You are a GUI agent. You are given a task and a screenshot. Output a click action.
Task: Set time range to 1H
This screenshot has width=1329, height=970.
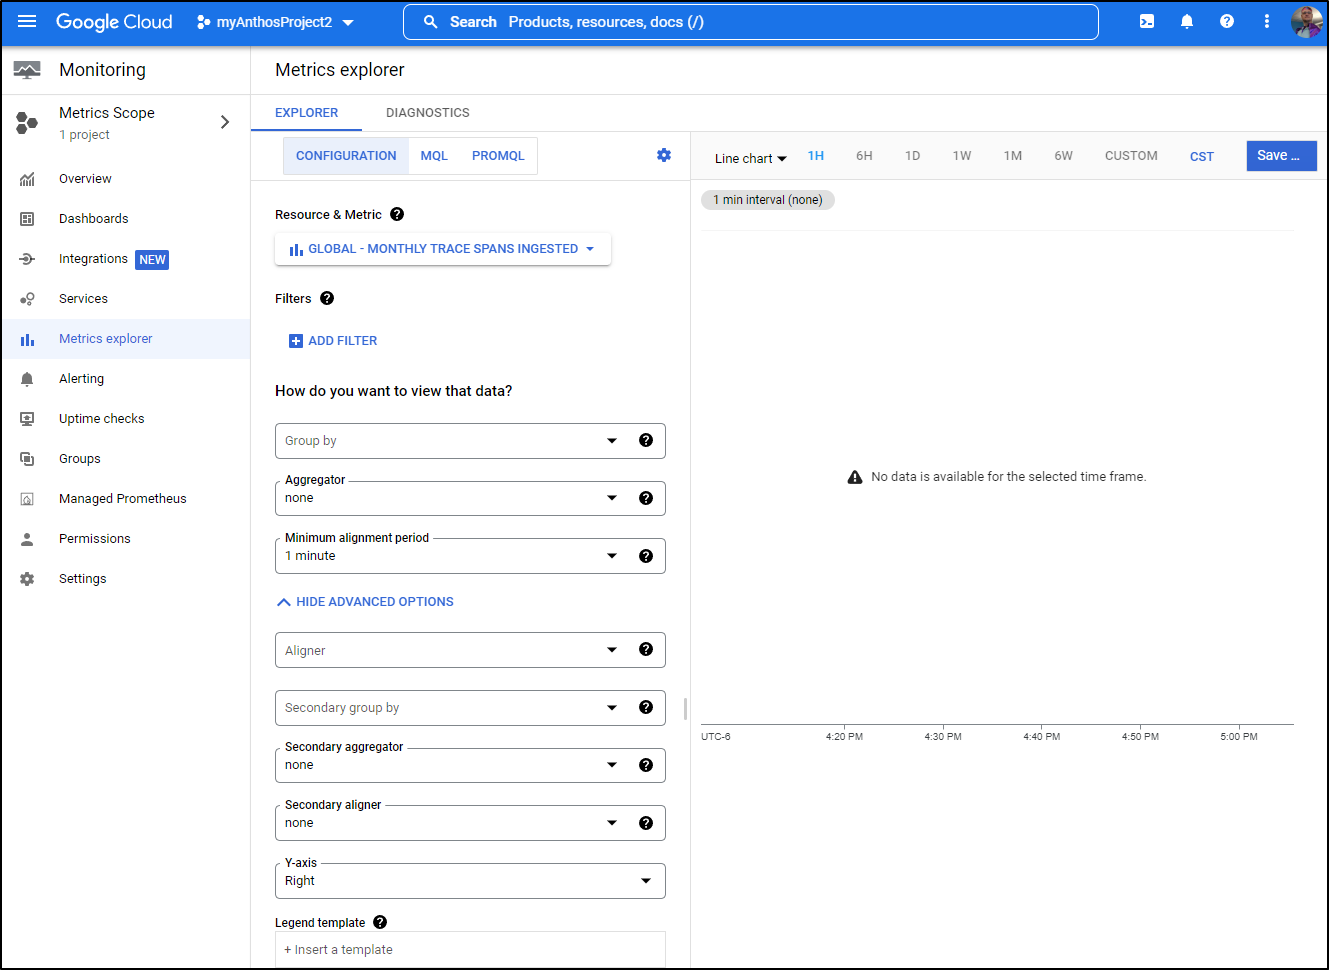[x=816, y=156]
